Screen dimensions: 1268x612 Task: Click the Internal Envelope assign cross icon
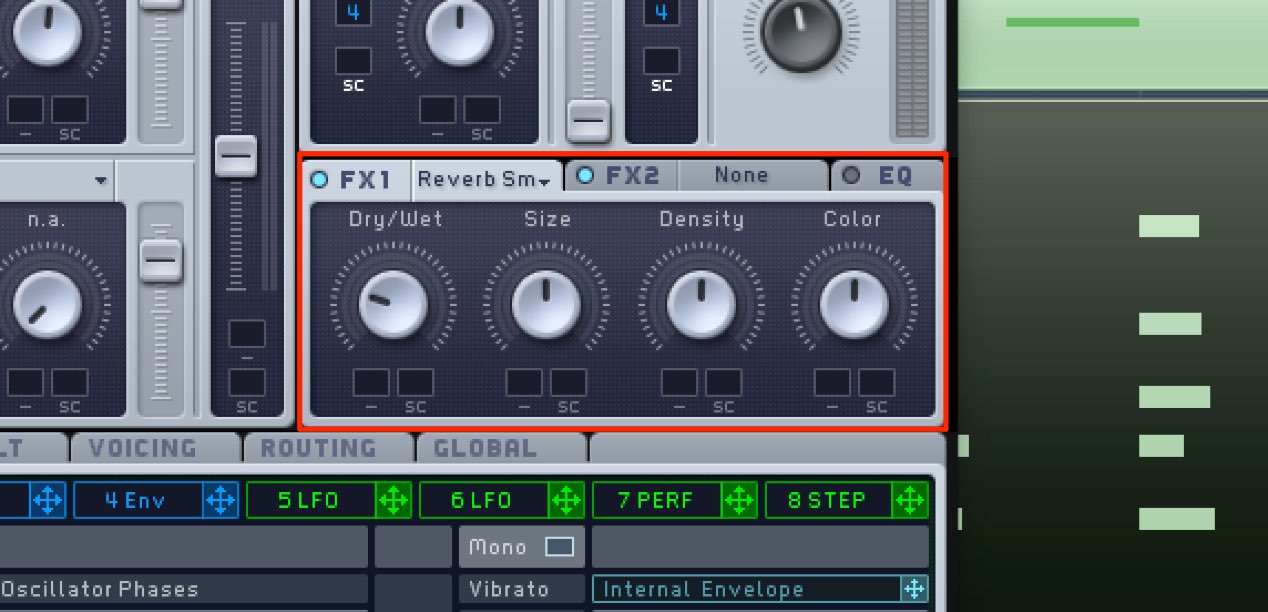(913, 589)
